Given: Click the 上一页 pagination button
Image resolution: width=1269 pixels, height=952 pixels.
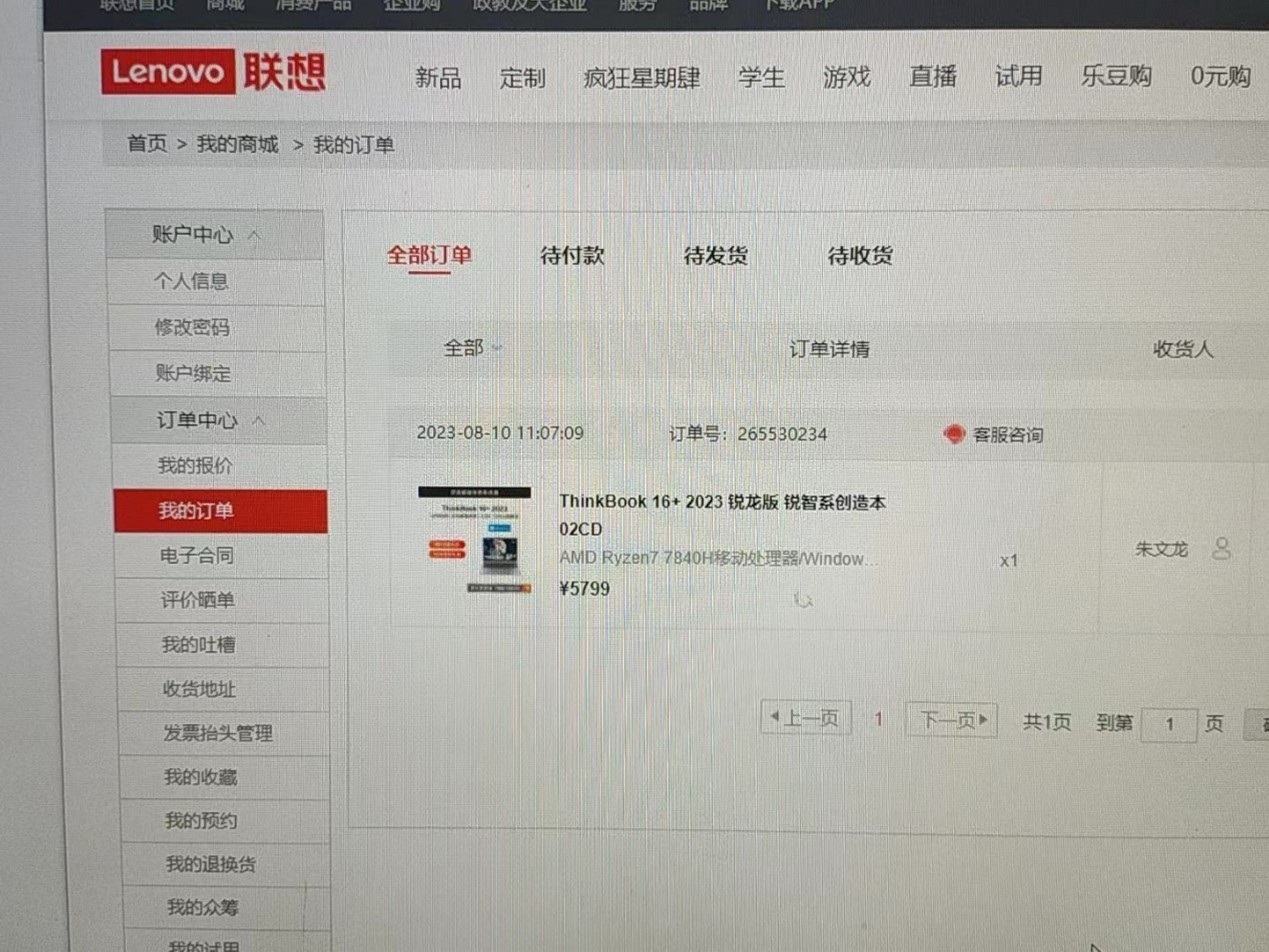Looking at the screenshot, I should 806,718.
